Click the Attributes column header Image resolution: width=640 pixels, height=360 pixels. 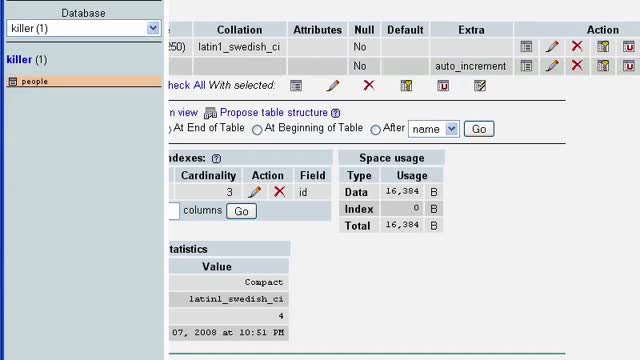coord(317,30)
